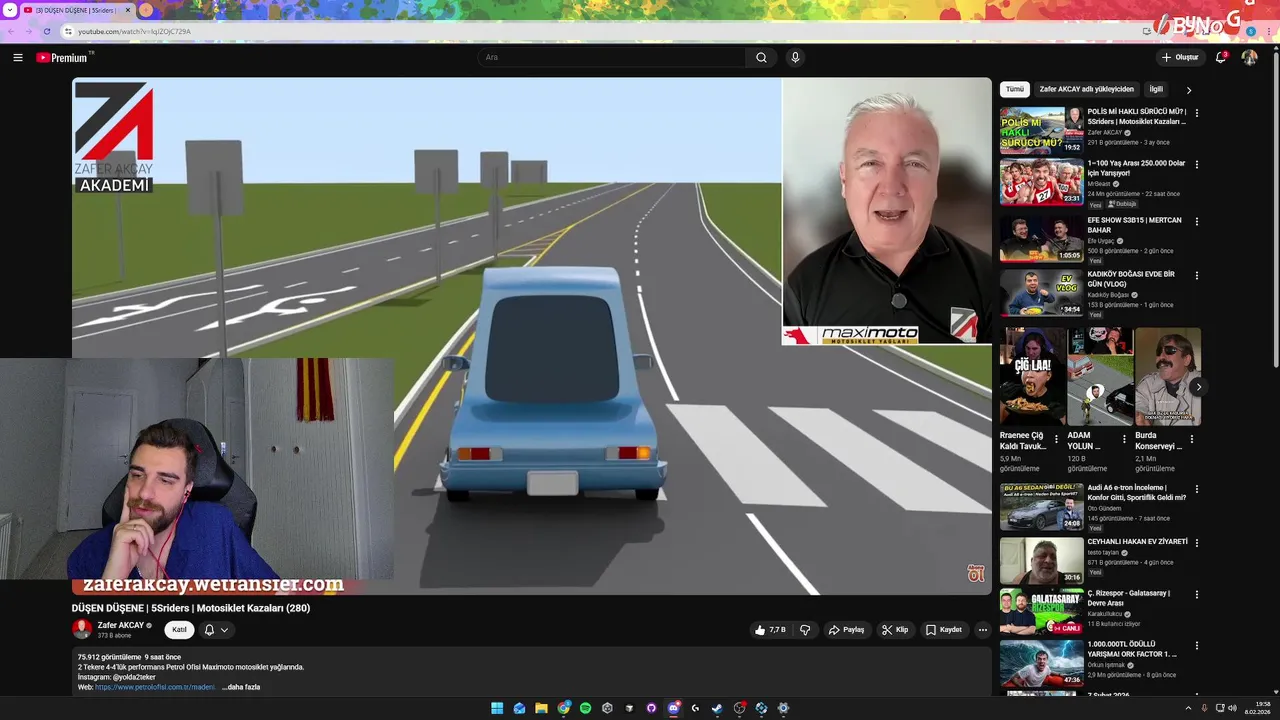Open KADIKÖY BOĞASI EVDE BİR GÜN thumbnail
Screen dimensions: 1280x720
[1042, 292]
